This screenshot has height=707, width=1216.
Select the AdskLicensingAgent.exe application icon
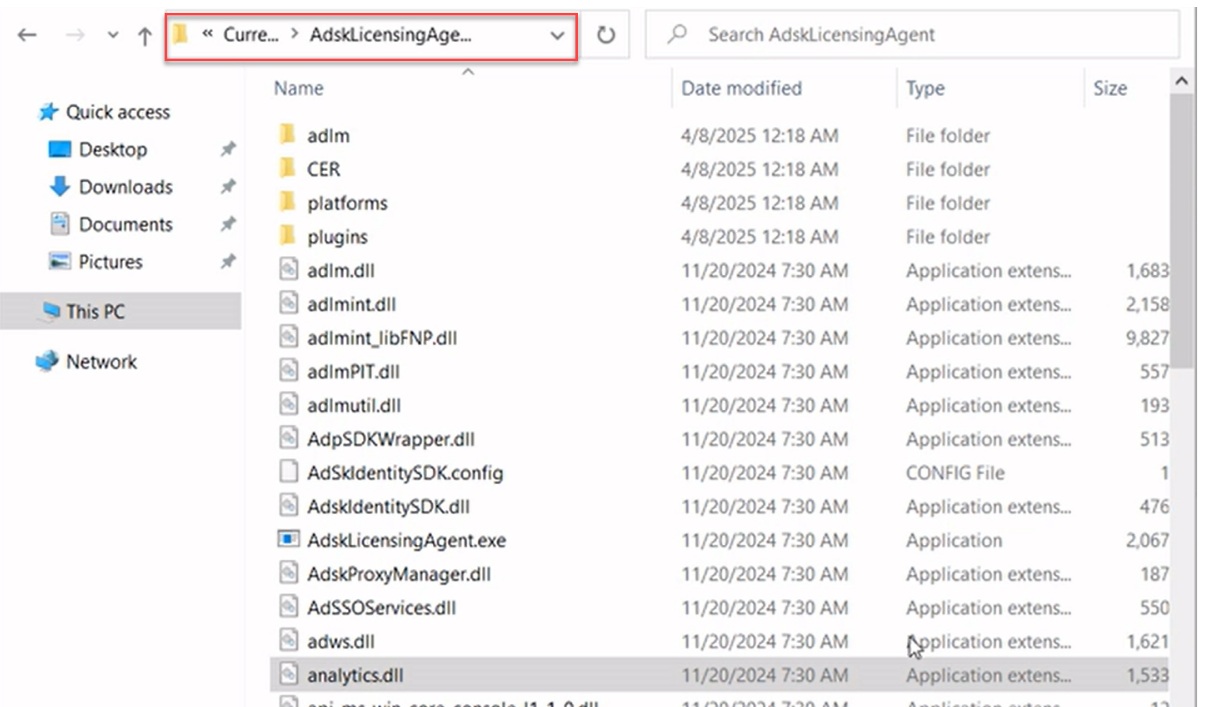tap(288, 540)
